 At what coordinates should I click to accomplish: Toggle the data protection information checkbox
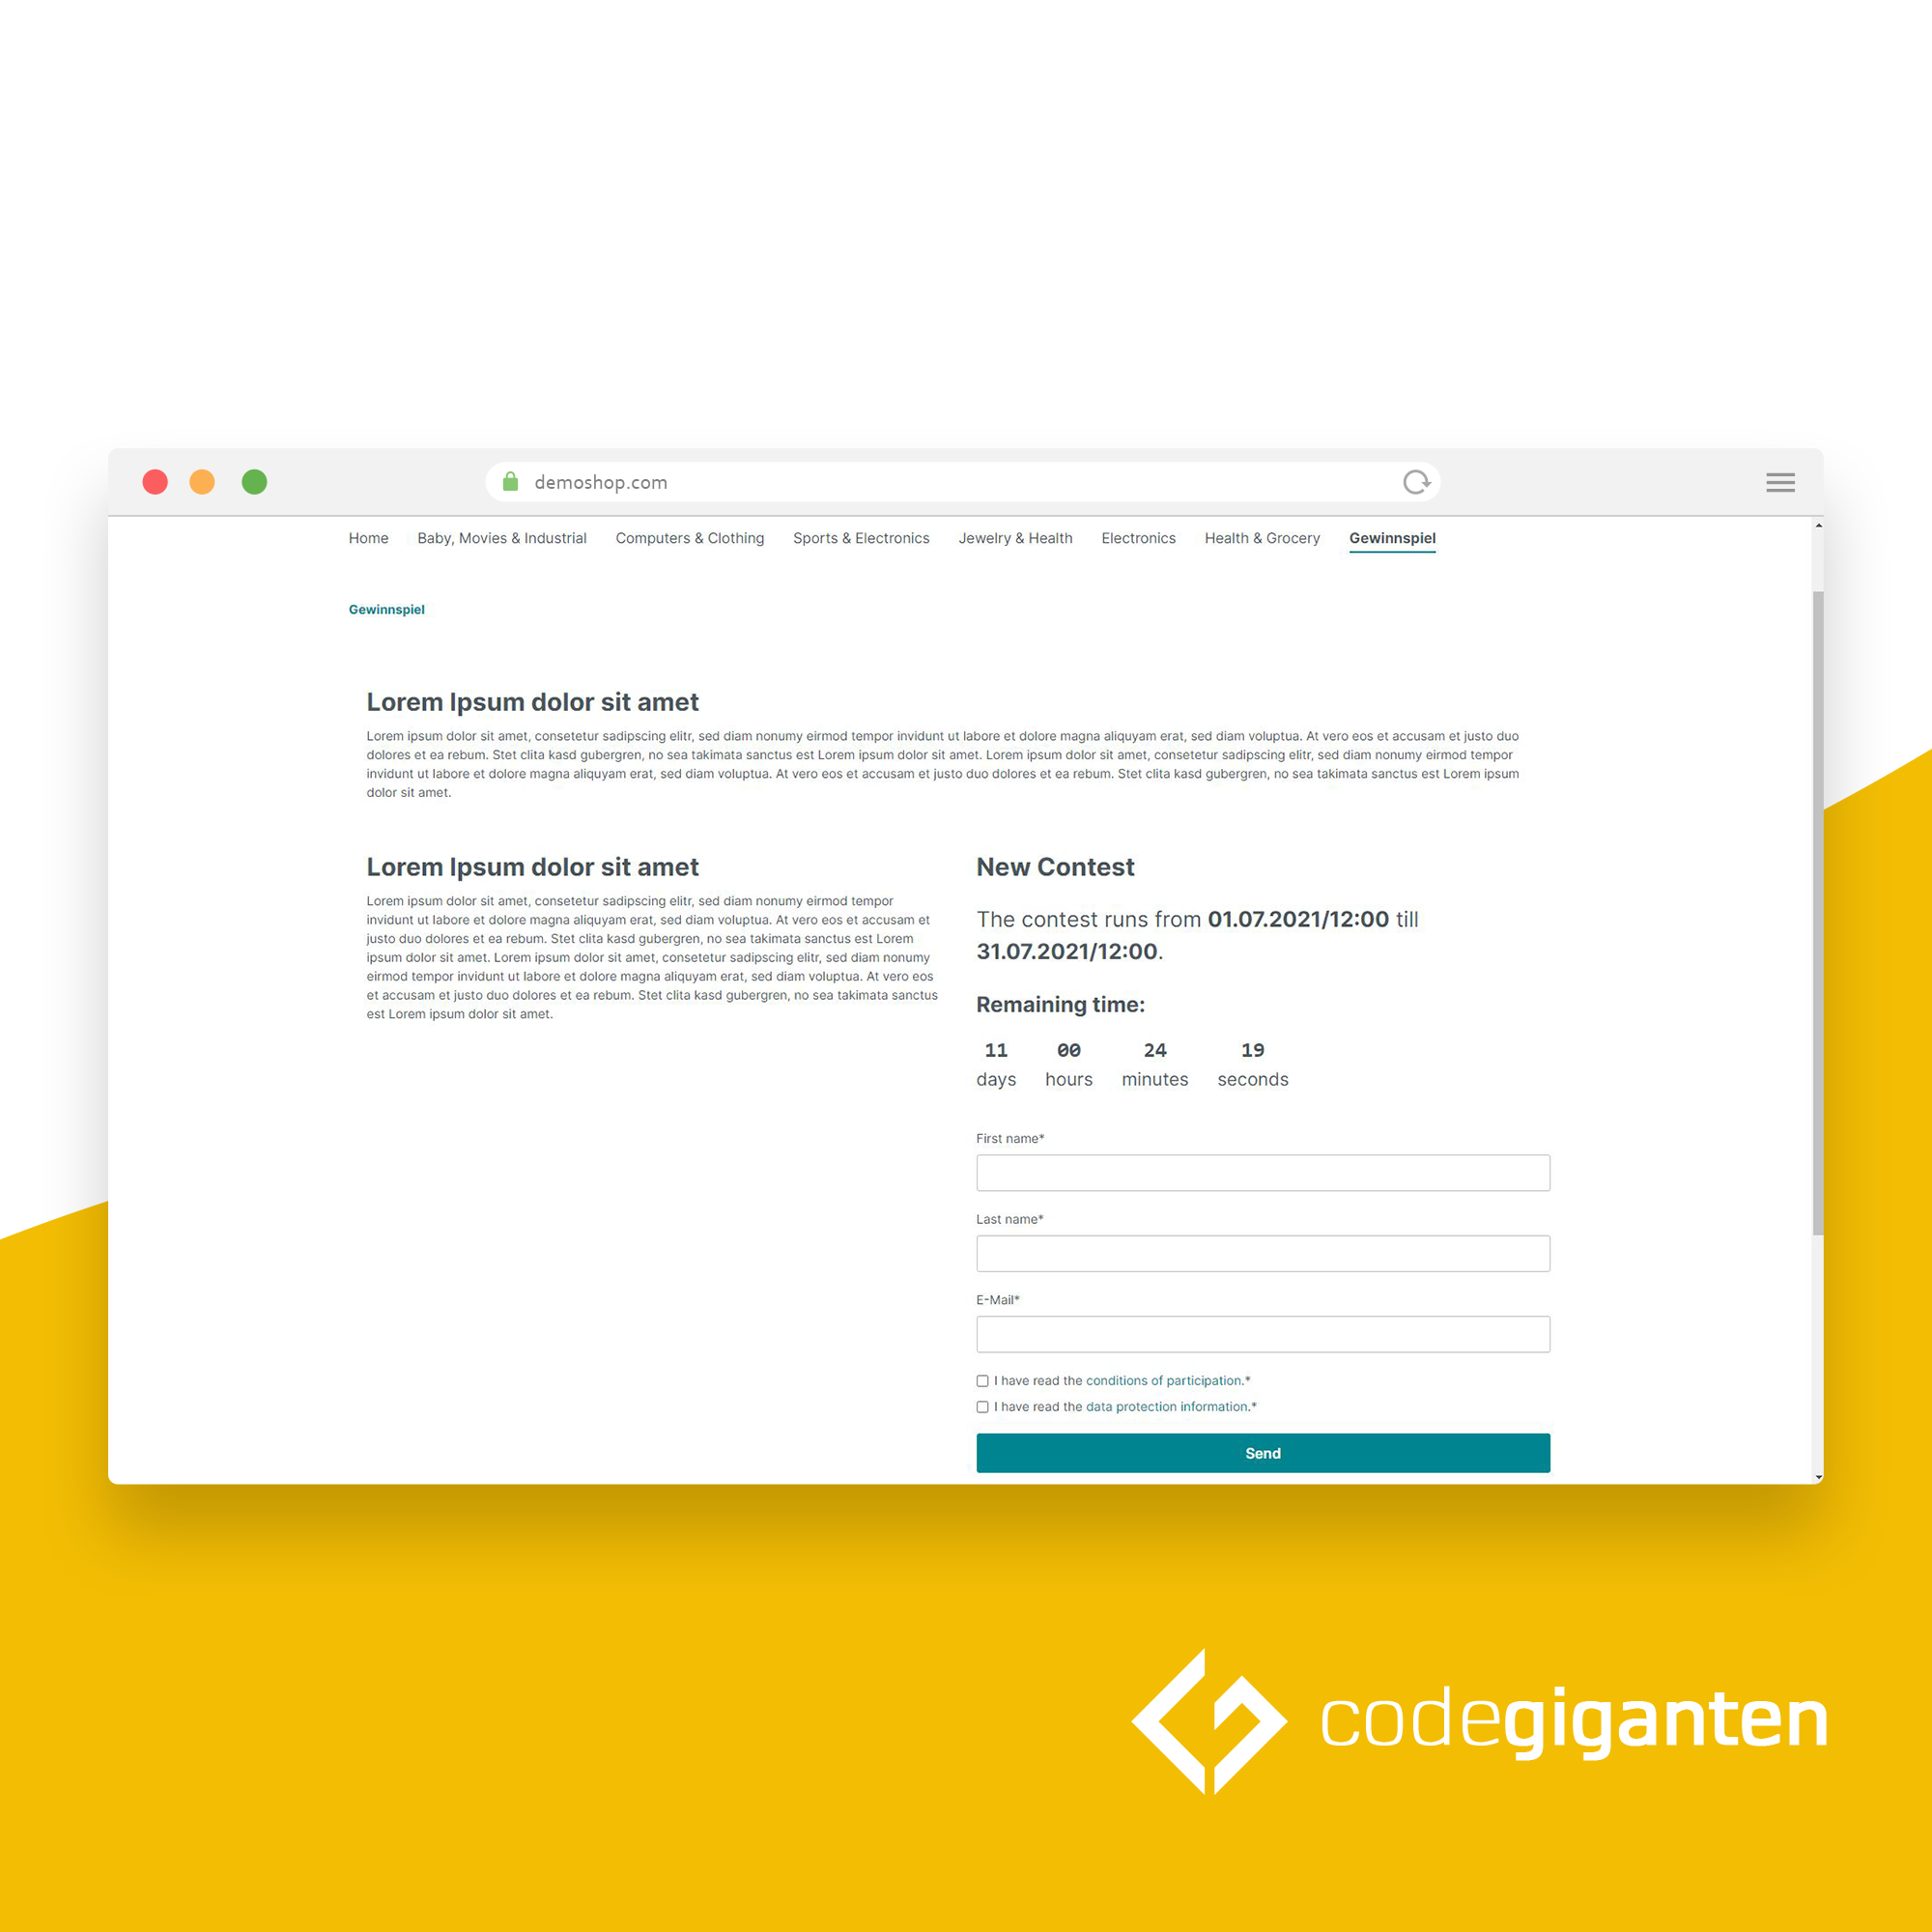(x=981, y=1406)
